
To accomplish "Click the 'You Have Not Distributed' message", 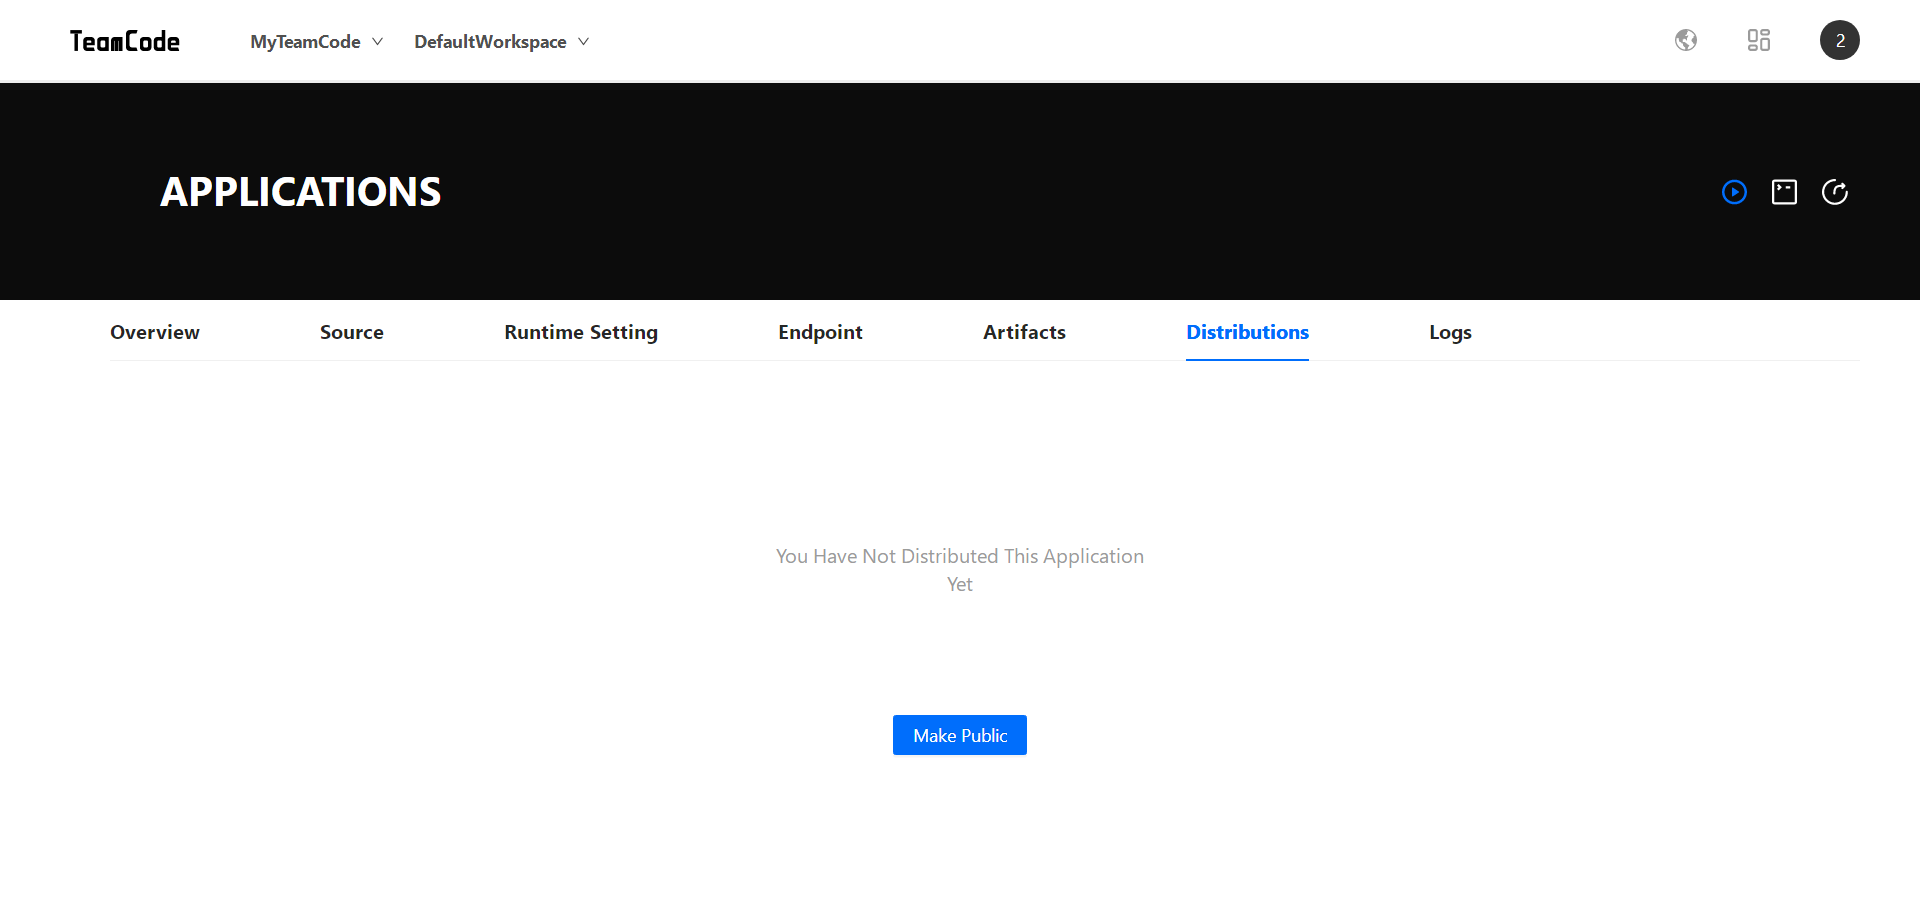I will coord(960,570).
